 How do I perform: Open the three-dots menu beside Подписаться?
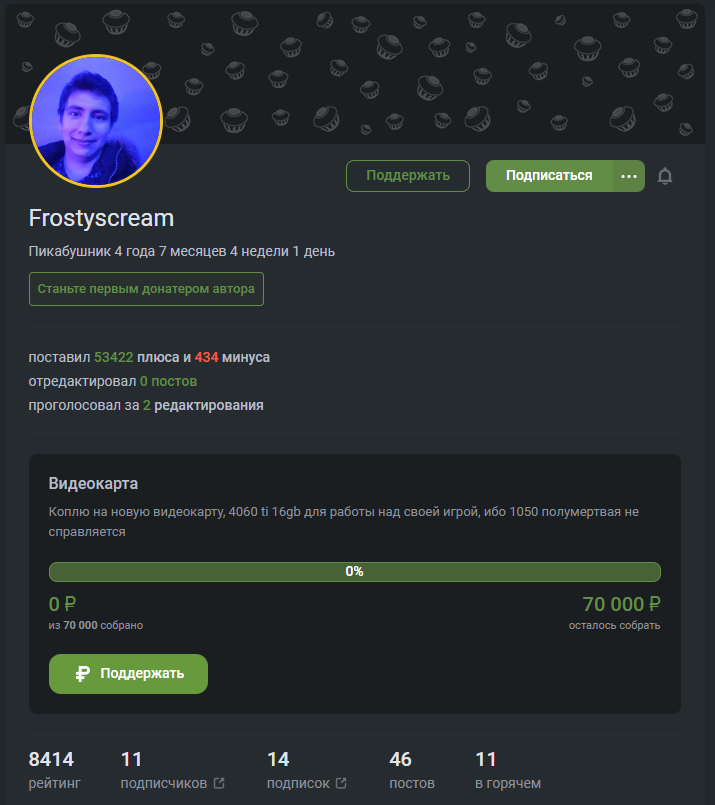(x=629, y=176)
